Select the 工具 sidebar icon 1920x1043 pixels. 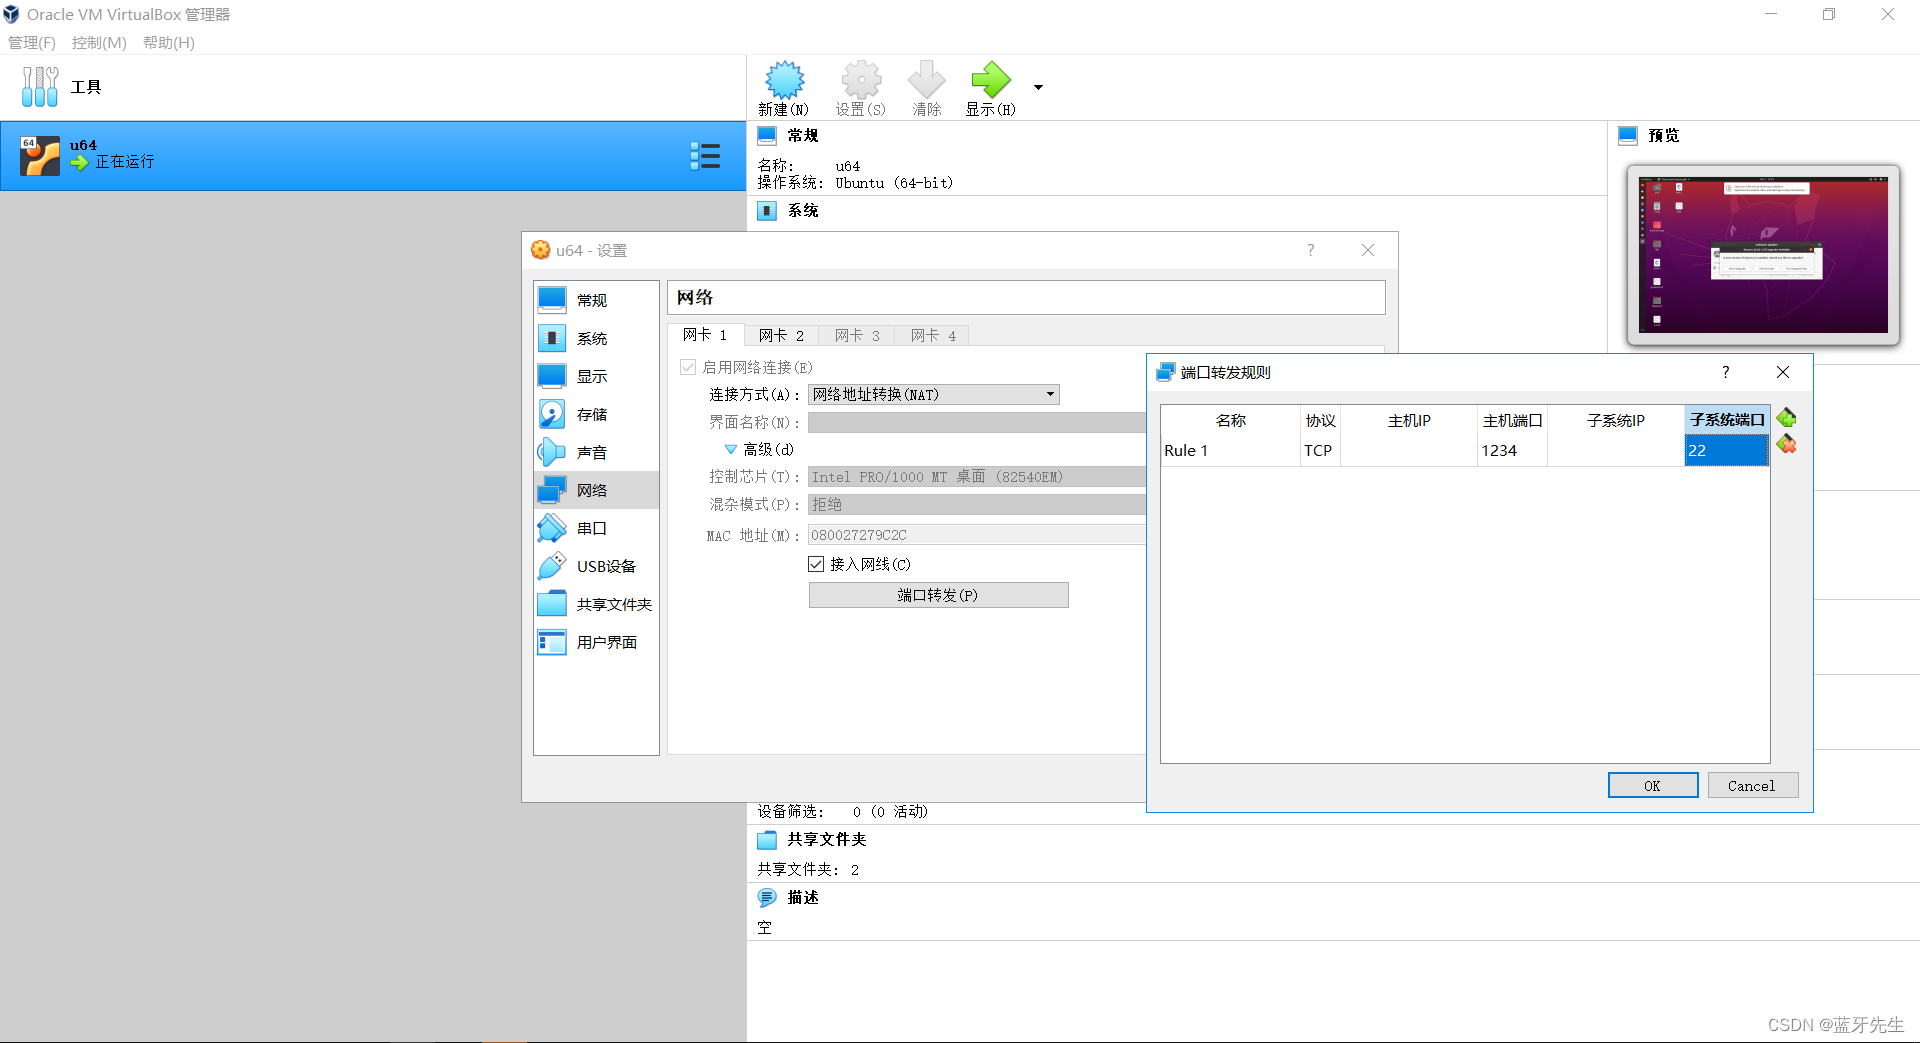pyautogui.click(x=60, y=87)
